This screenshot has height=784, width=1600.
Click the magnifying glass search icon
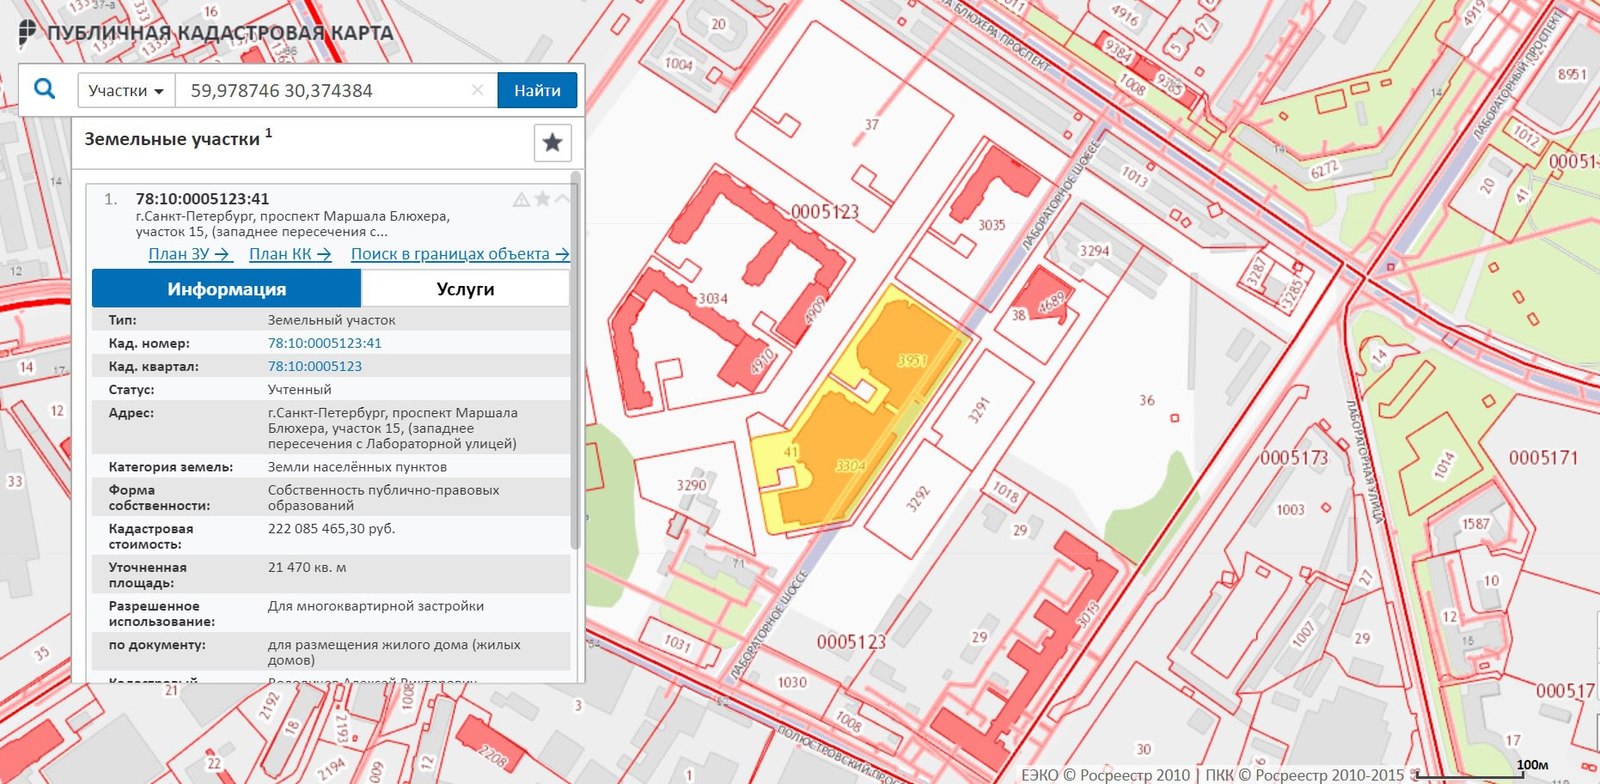pos(45,90)
